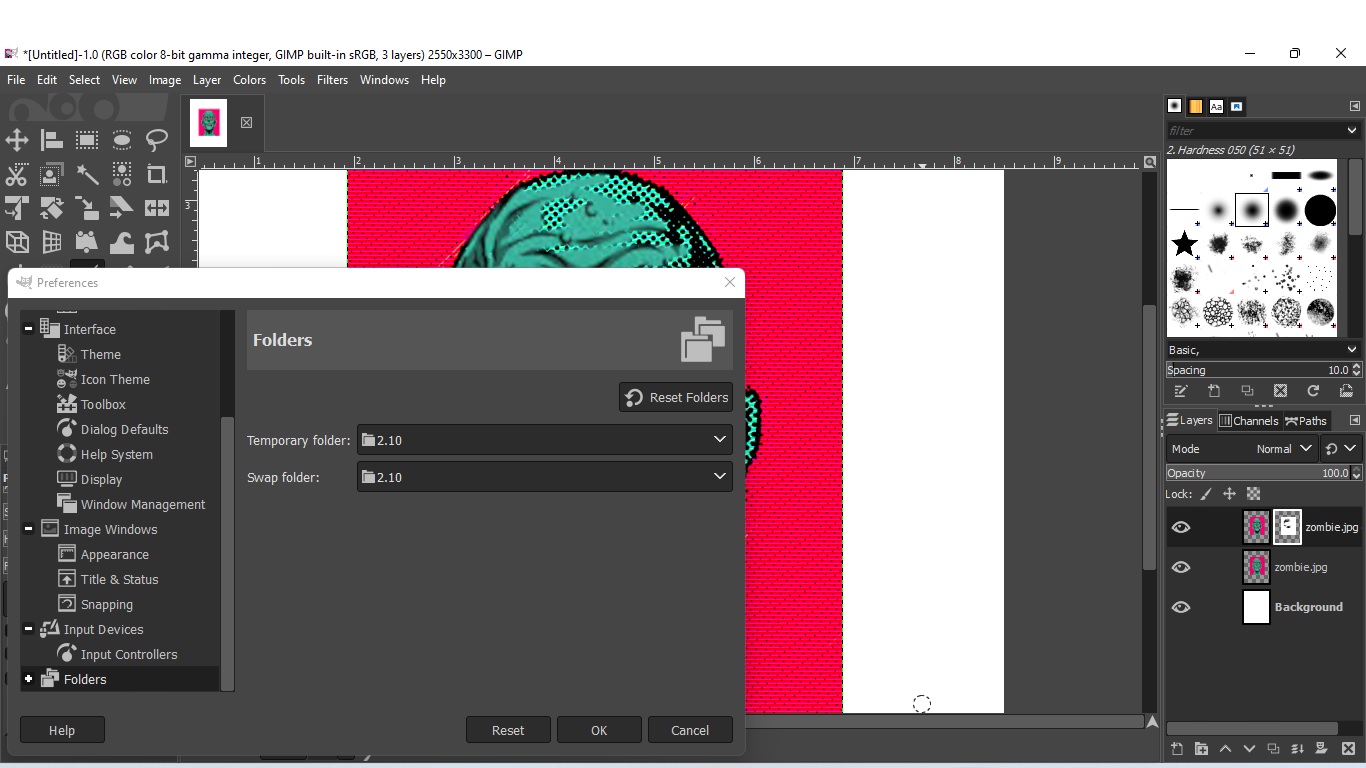This screenshot has height=768, width=1366.
Task: Refresh the brushes list
Action: pyautogui.click(x=1313, y=391)
